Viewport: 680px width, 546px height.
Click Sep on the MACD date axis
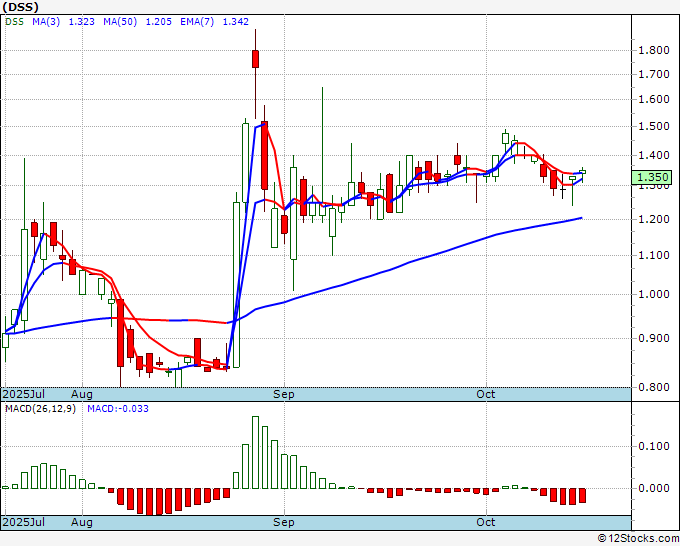(284, 522)
